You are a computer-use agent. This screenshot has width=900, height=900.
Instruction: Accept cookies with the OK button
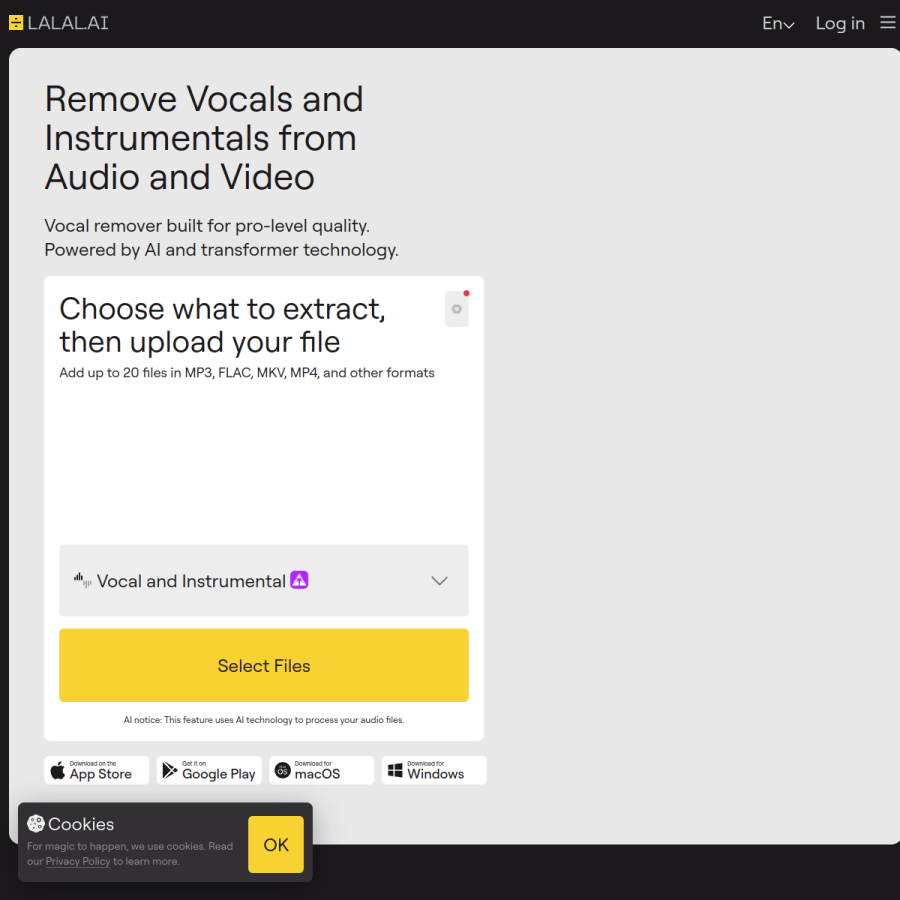pyautogui.click(x=276, y=844)
